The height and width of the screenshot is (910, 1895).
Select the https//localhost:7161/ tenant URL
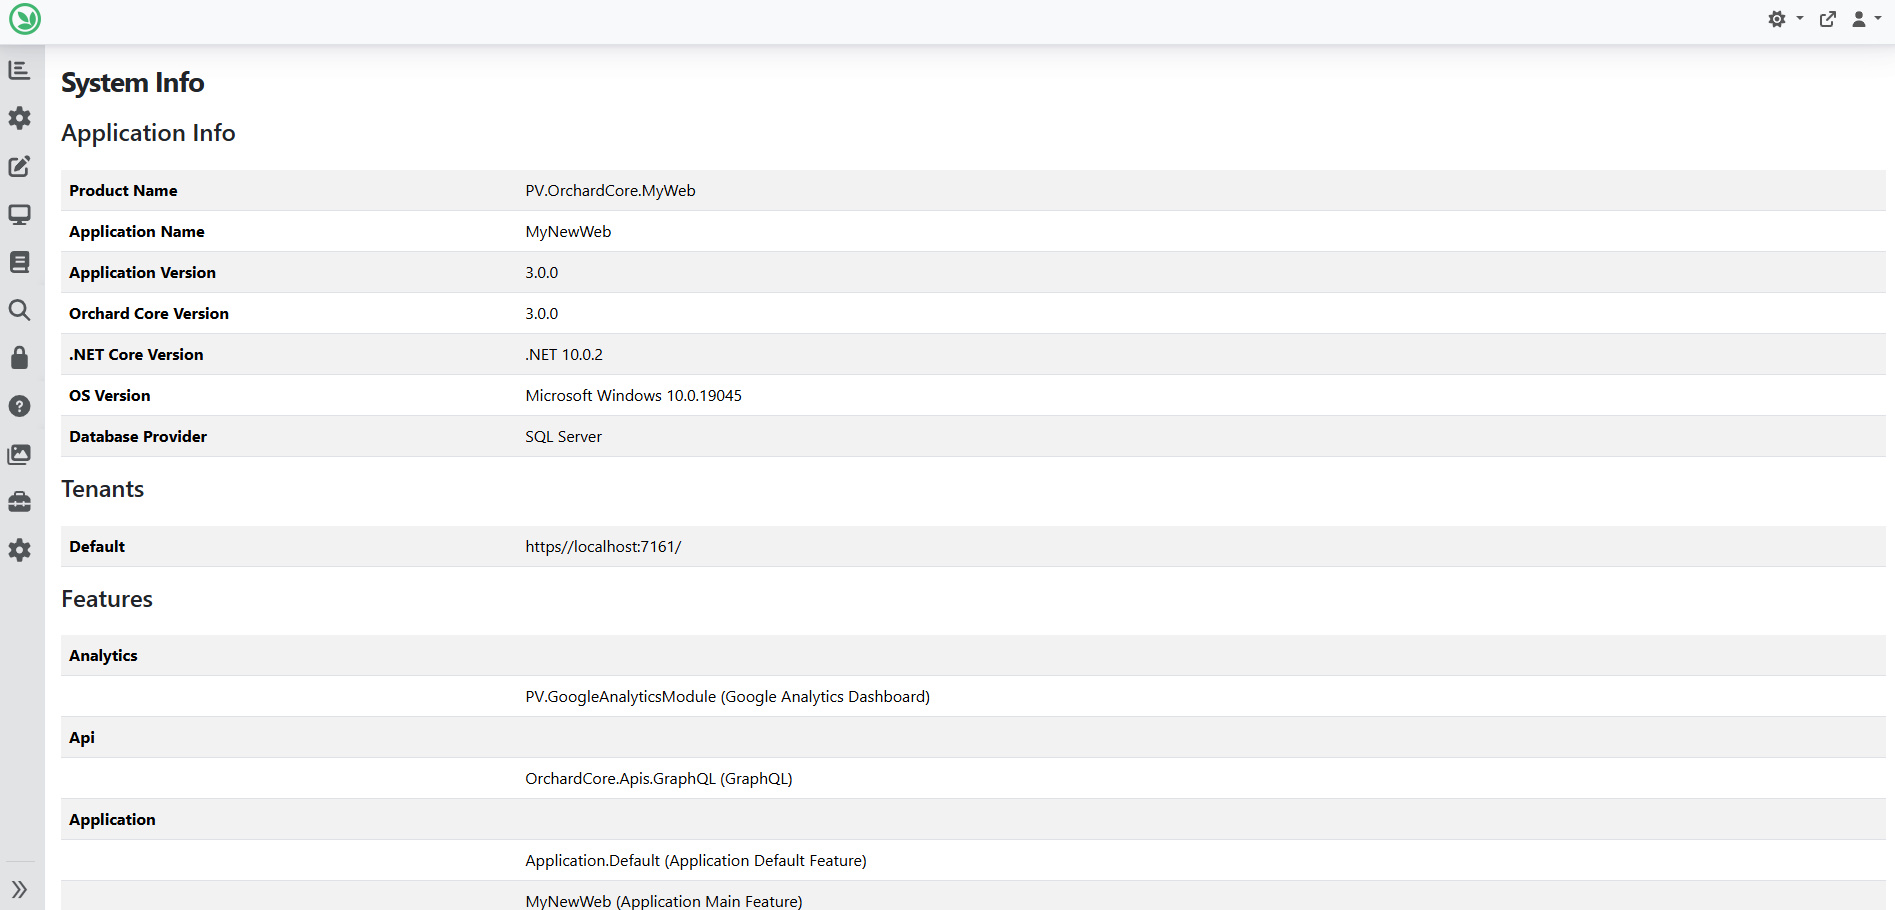[603, 547]
